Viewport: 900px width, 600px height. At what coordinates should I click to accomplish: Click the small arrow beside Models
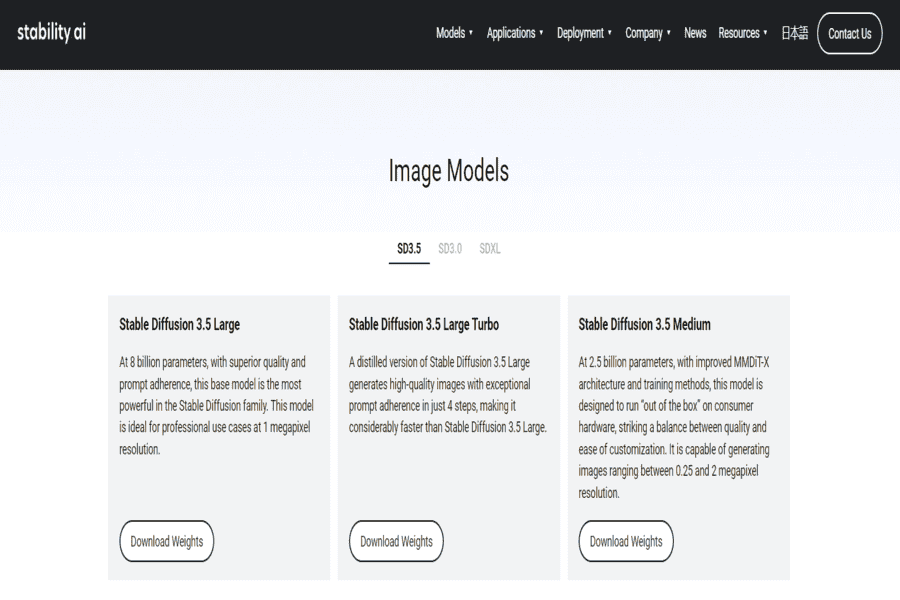tap(471, 33)
